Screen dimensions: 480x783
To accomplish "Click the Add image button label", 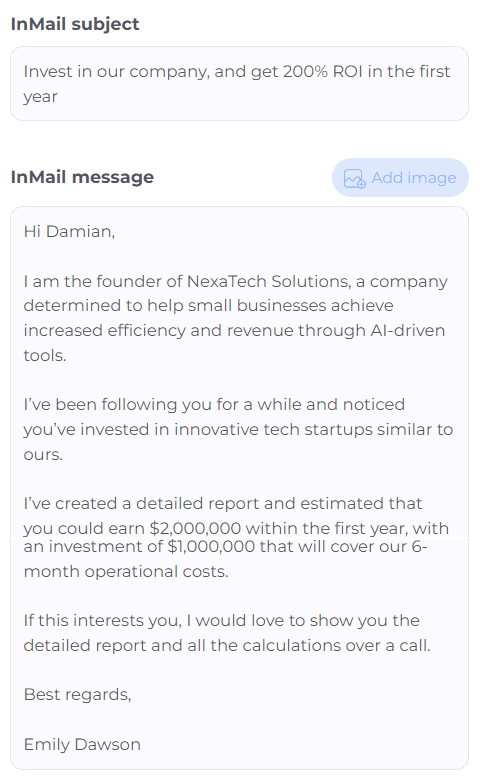I will click(414, 178).
